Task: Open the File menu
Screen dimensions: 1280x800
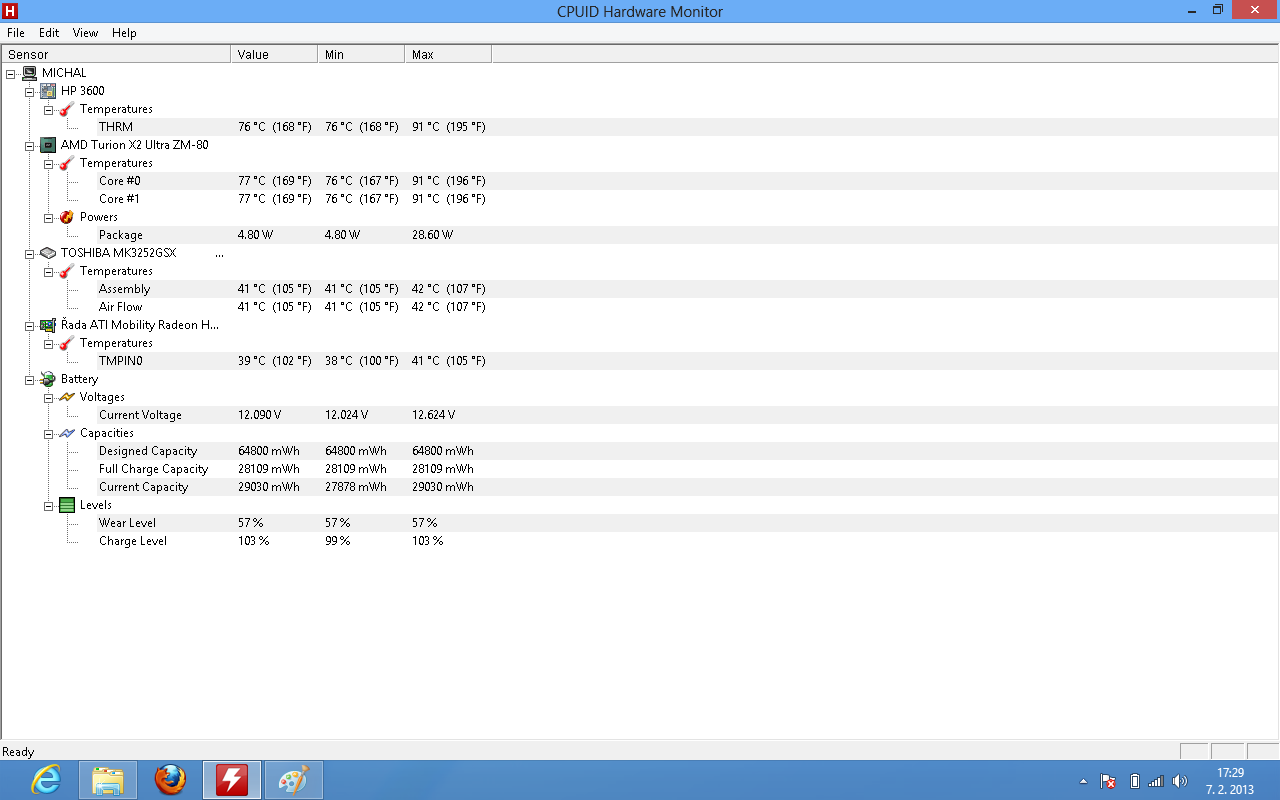Action: click(16, 33)
